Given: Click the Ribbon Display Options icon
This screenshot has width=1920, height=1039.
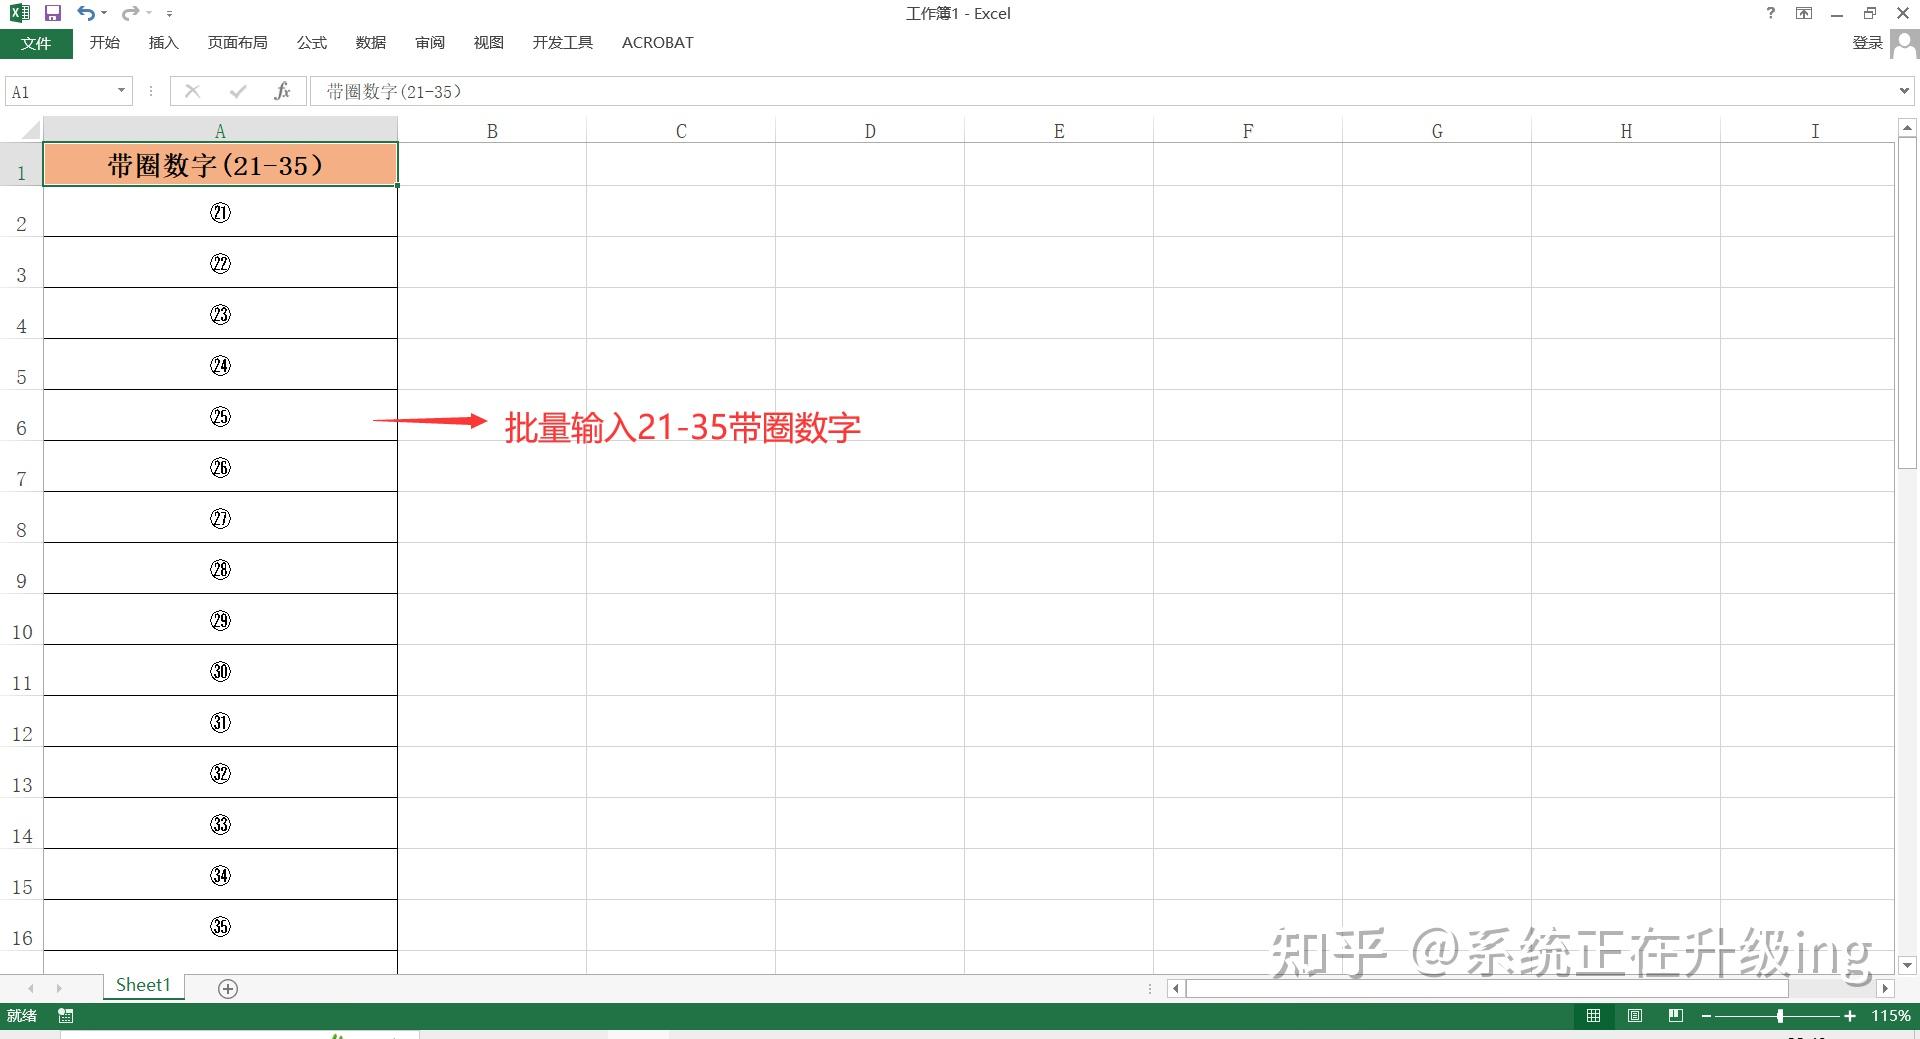Looking at the screenshot, I should (1804, 13).
